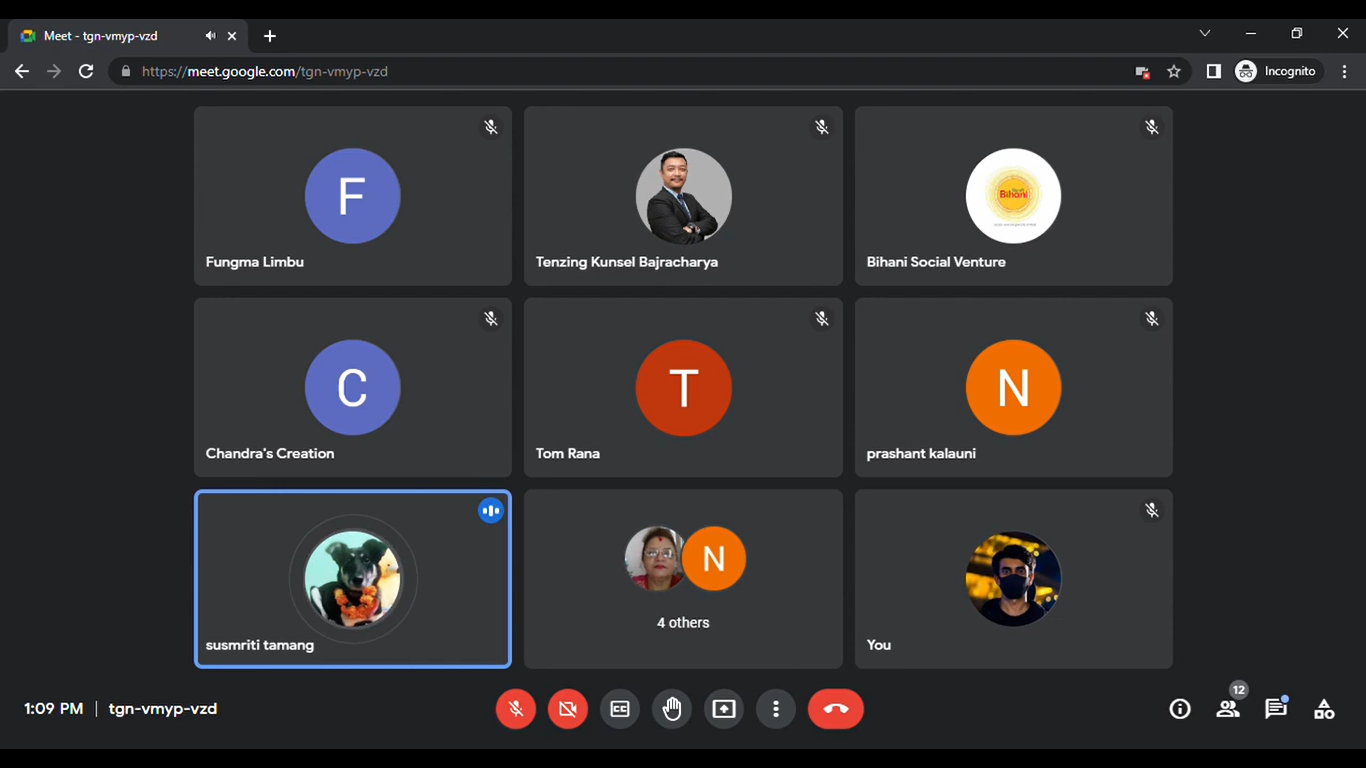Open the meeting details info icon
This screenshot has width=1366, height=768.
click(x=1180, y=709)
